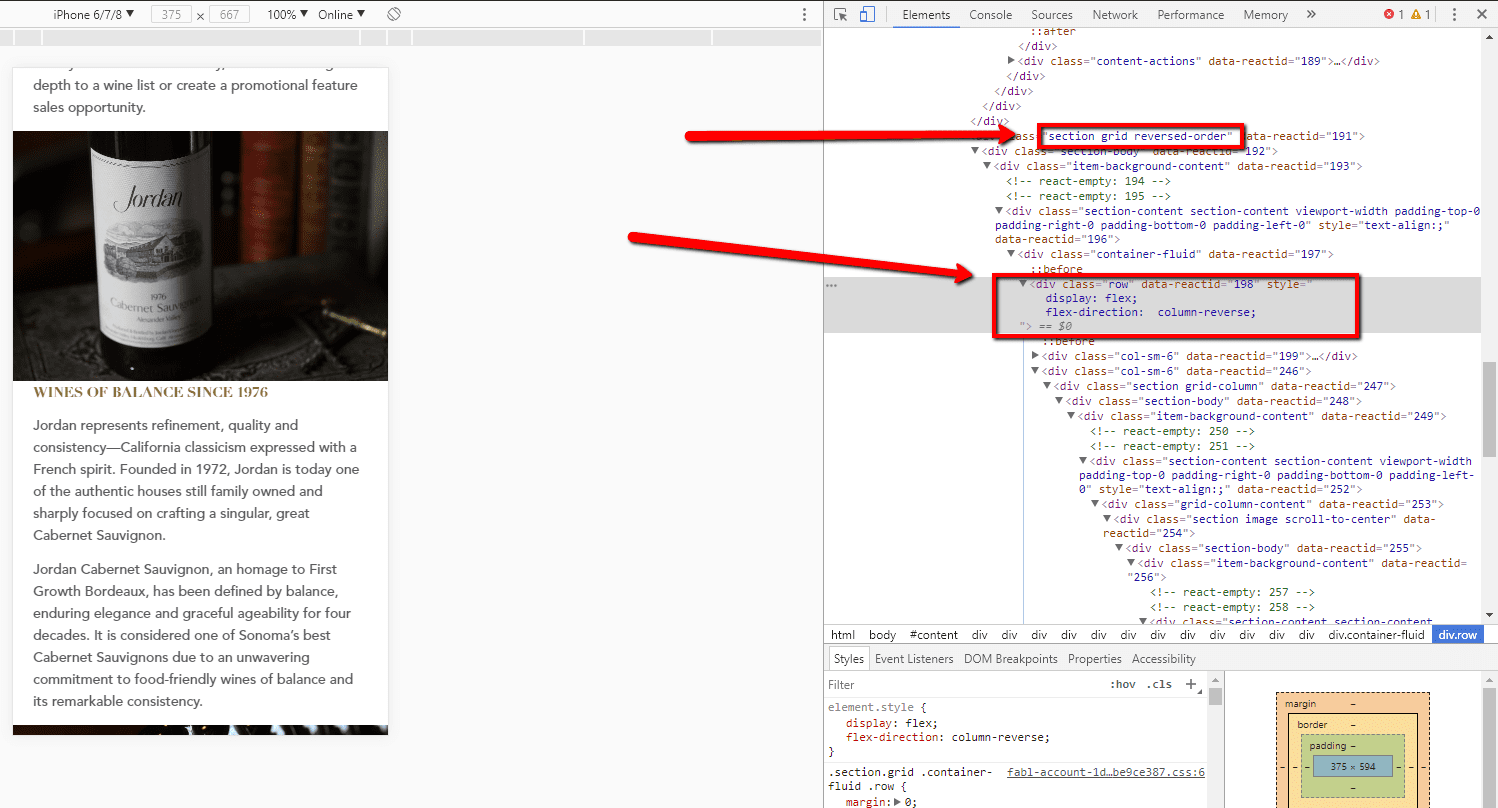Add a new style rule with plus icon

pyautogui.click(x=1191, y=684)
